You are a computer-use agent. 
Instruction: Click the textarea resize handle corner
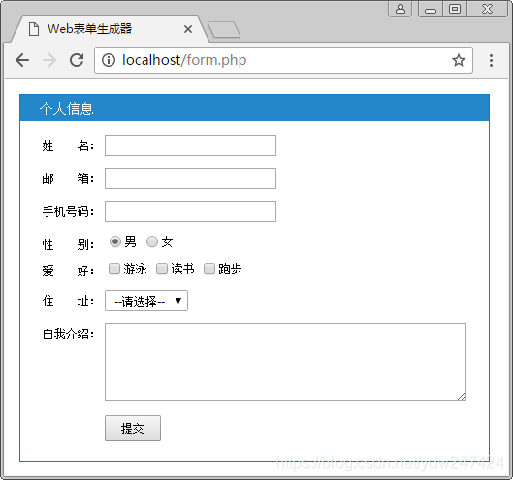462,396
